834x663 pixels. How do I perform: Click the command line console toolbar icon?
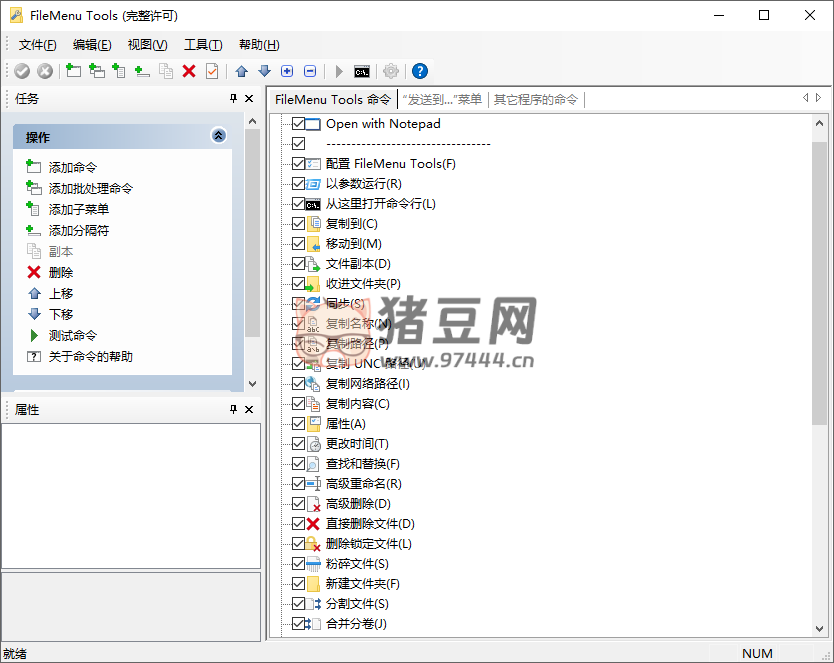tap(362, 71)
